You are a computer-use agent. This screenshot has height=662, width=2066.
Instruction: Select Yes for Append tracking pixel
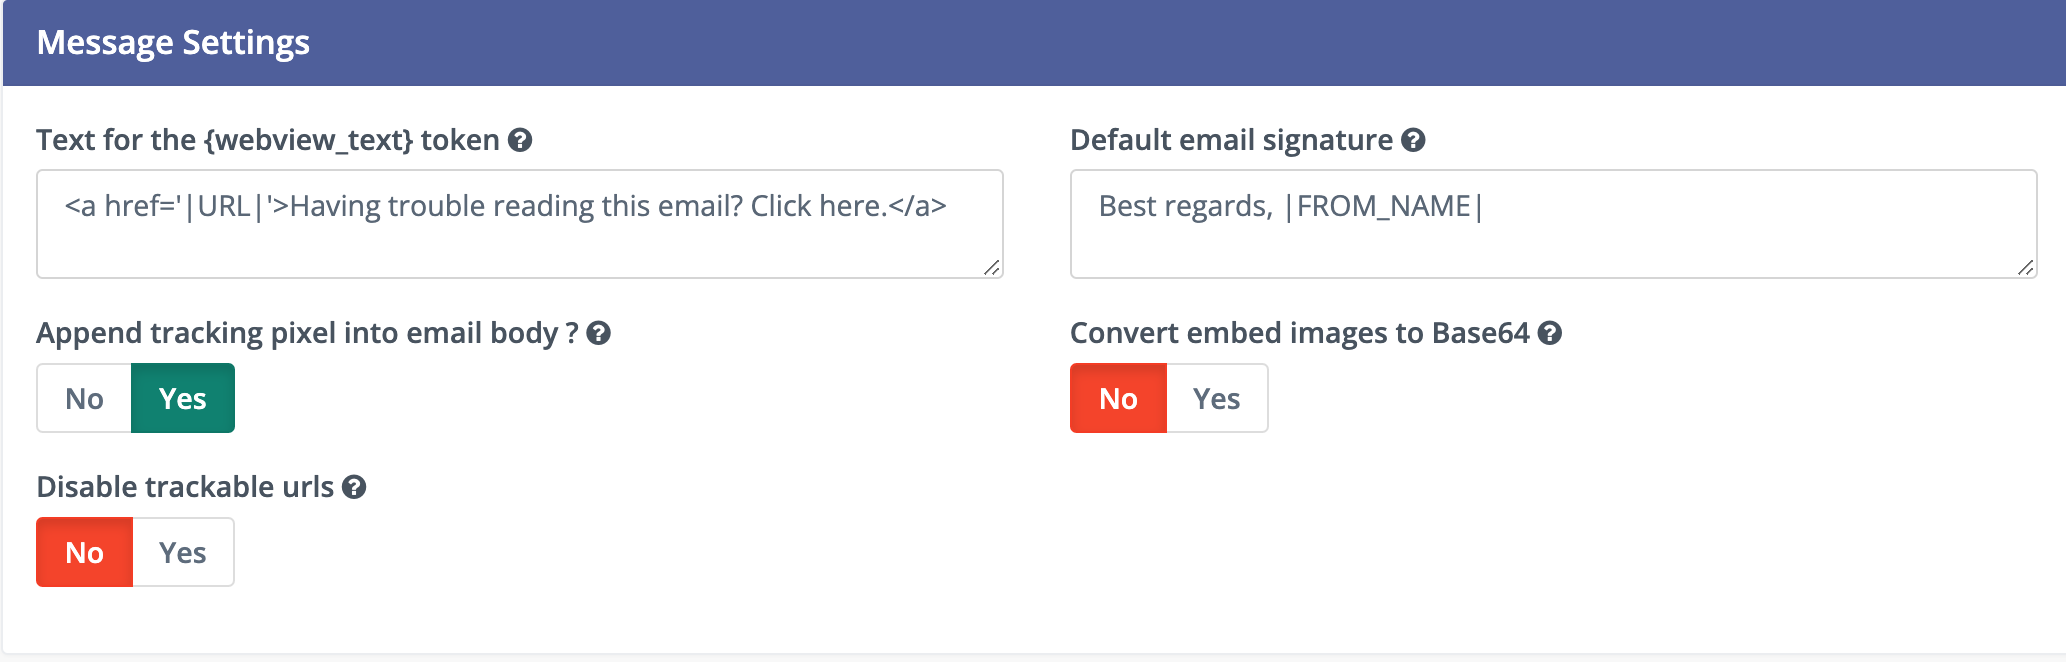click(183, 398)
